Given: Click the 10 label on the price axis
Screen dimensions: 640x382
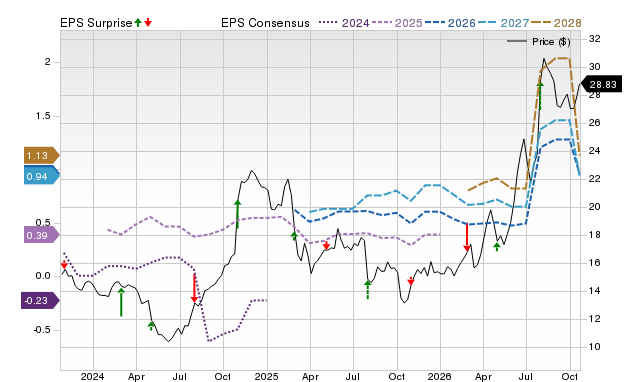Looking at the screenshot, I should (x=595, y=346).
